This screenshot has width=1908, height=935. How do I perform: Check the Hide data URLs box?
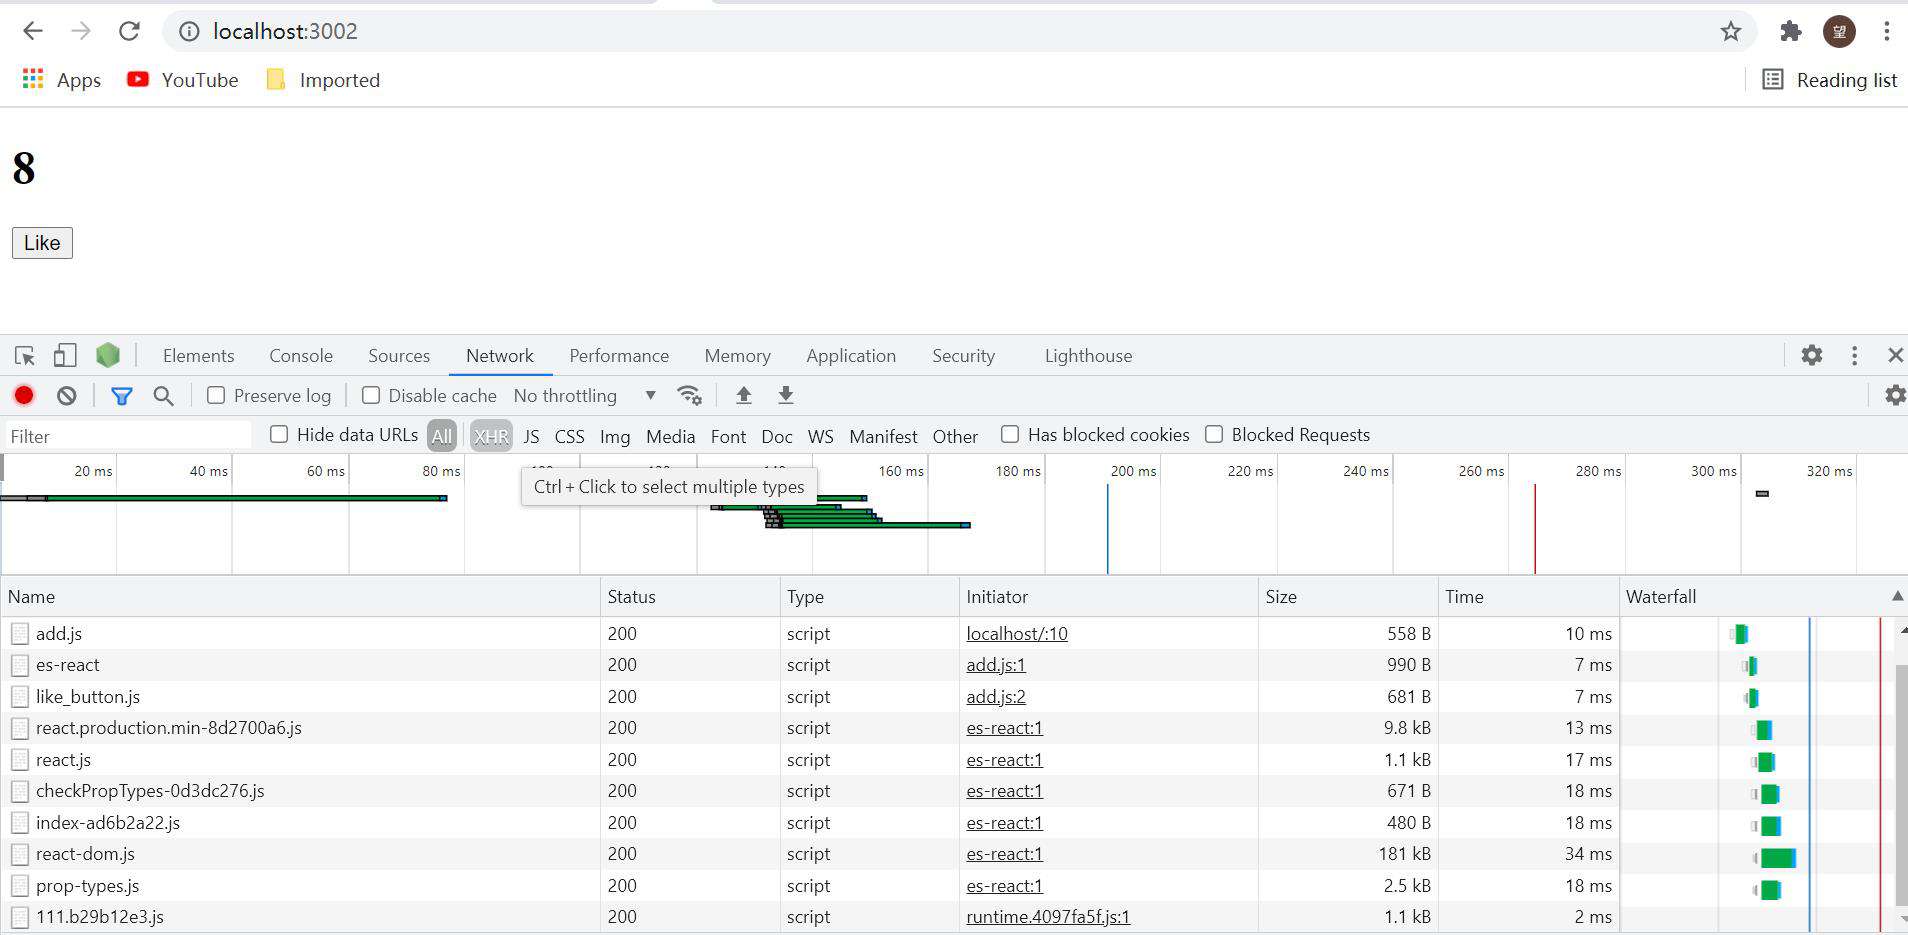click(279, 434)
